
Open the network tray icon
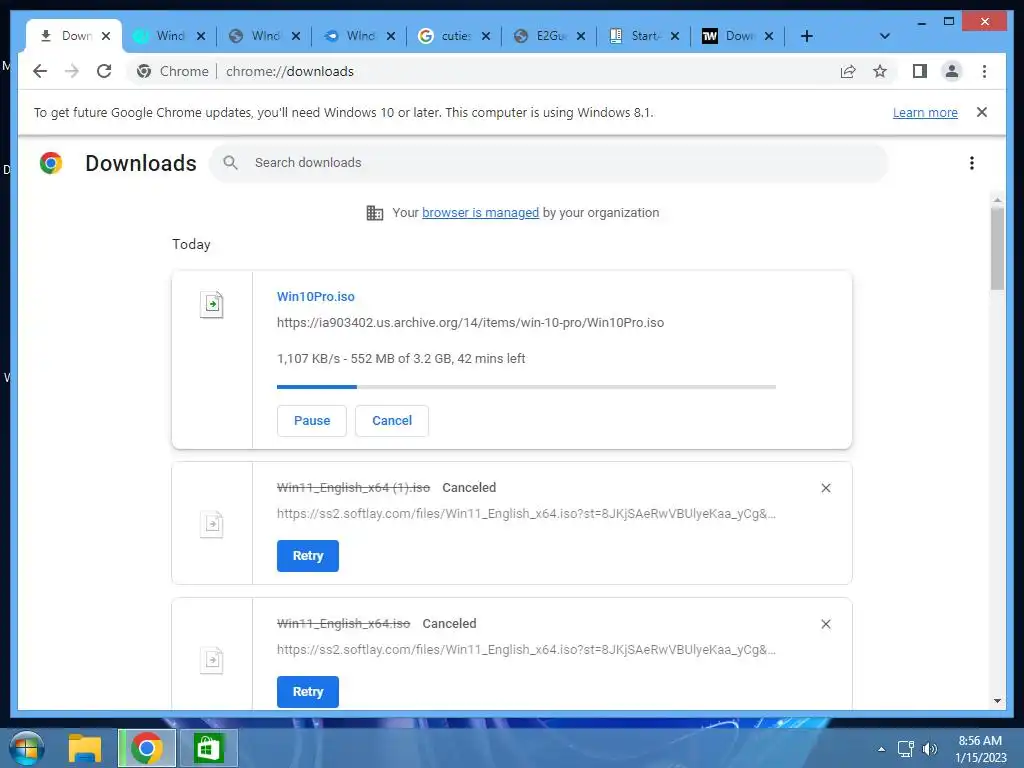(x=905, y=749)
